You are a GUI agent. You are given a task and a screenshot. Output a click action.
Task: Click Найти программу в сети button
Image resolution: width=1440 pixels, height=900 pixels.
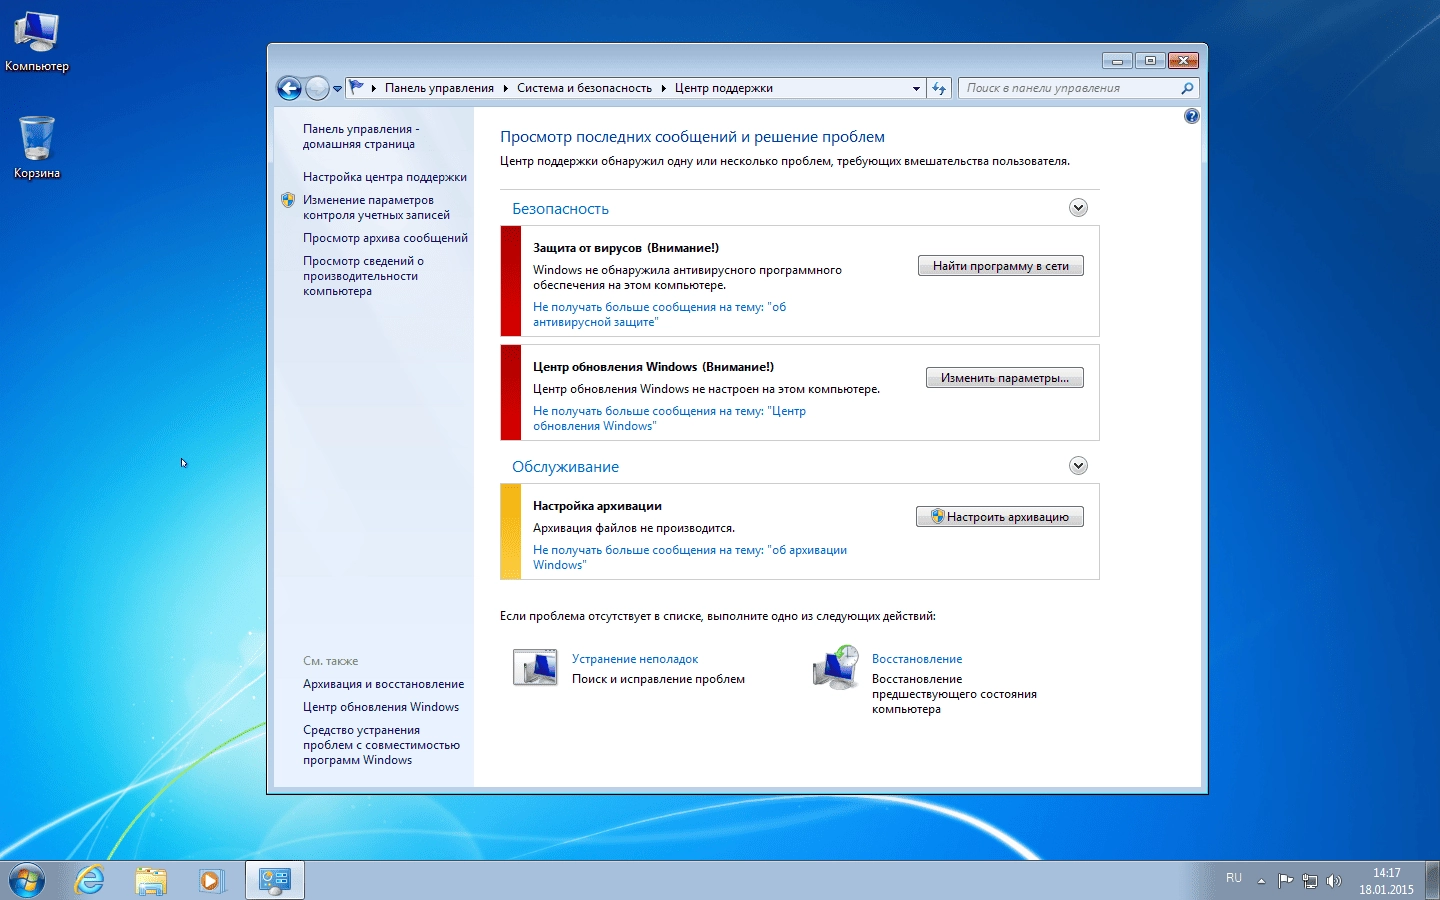coord(1001,266)
